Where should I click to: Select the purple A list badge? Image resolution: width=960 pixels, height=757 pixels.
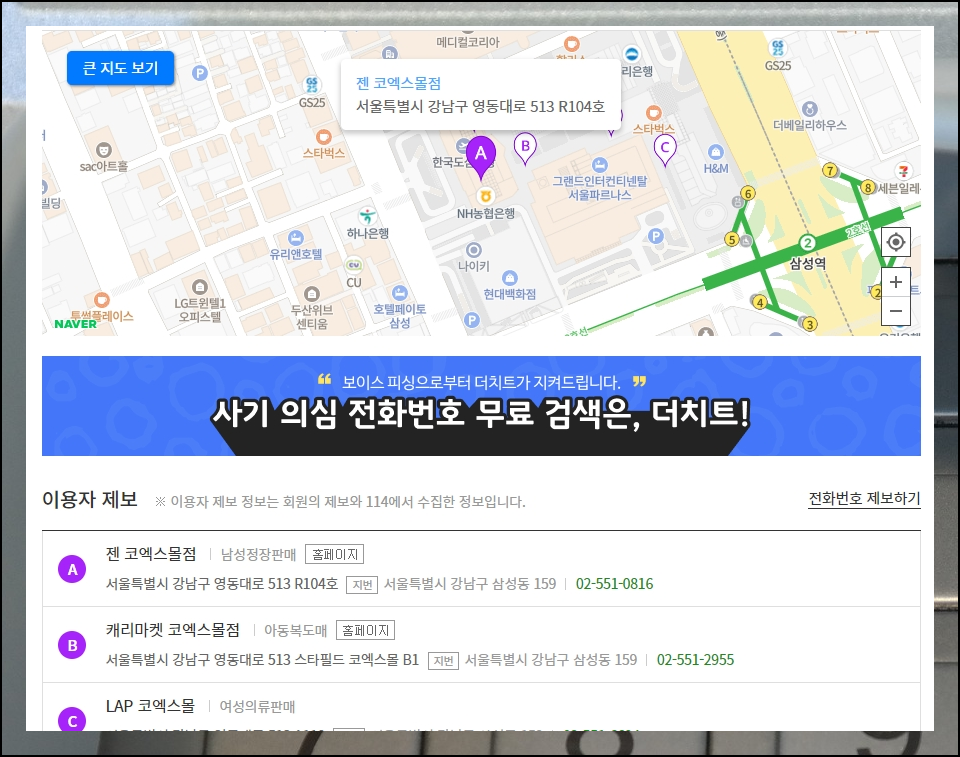(72, 570)
